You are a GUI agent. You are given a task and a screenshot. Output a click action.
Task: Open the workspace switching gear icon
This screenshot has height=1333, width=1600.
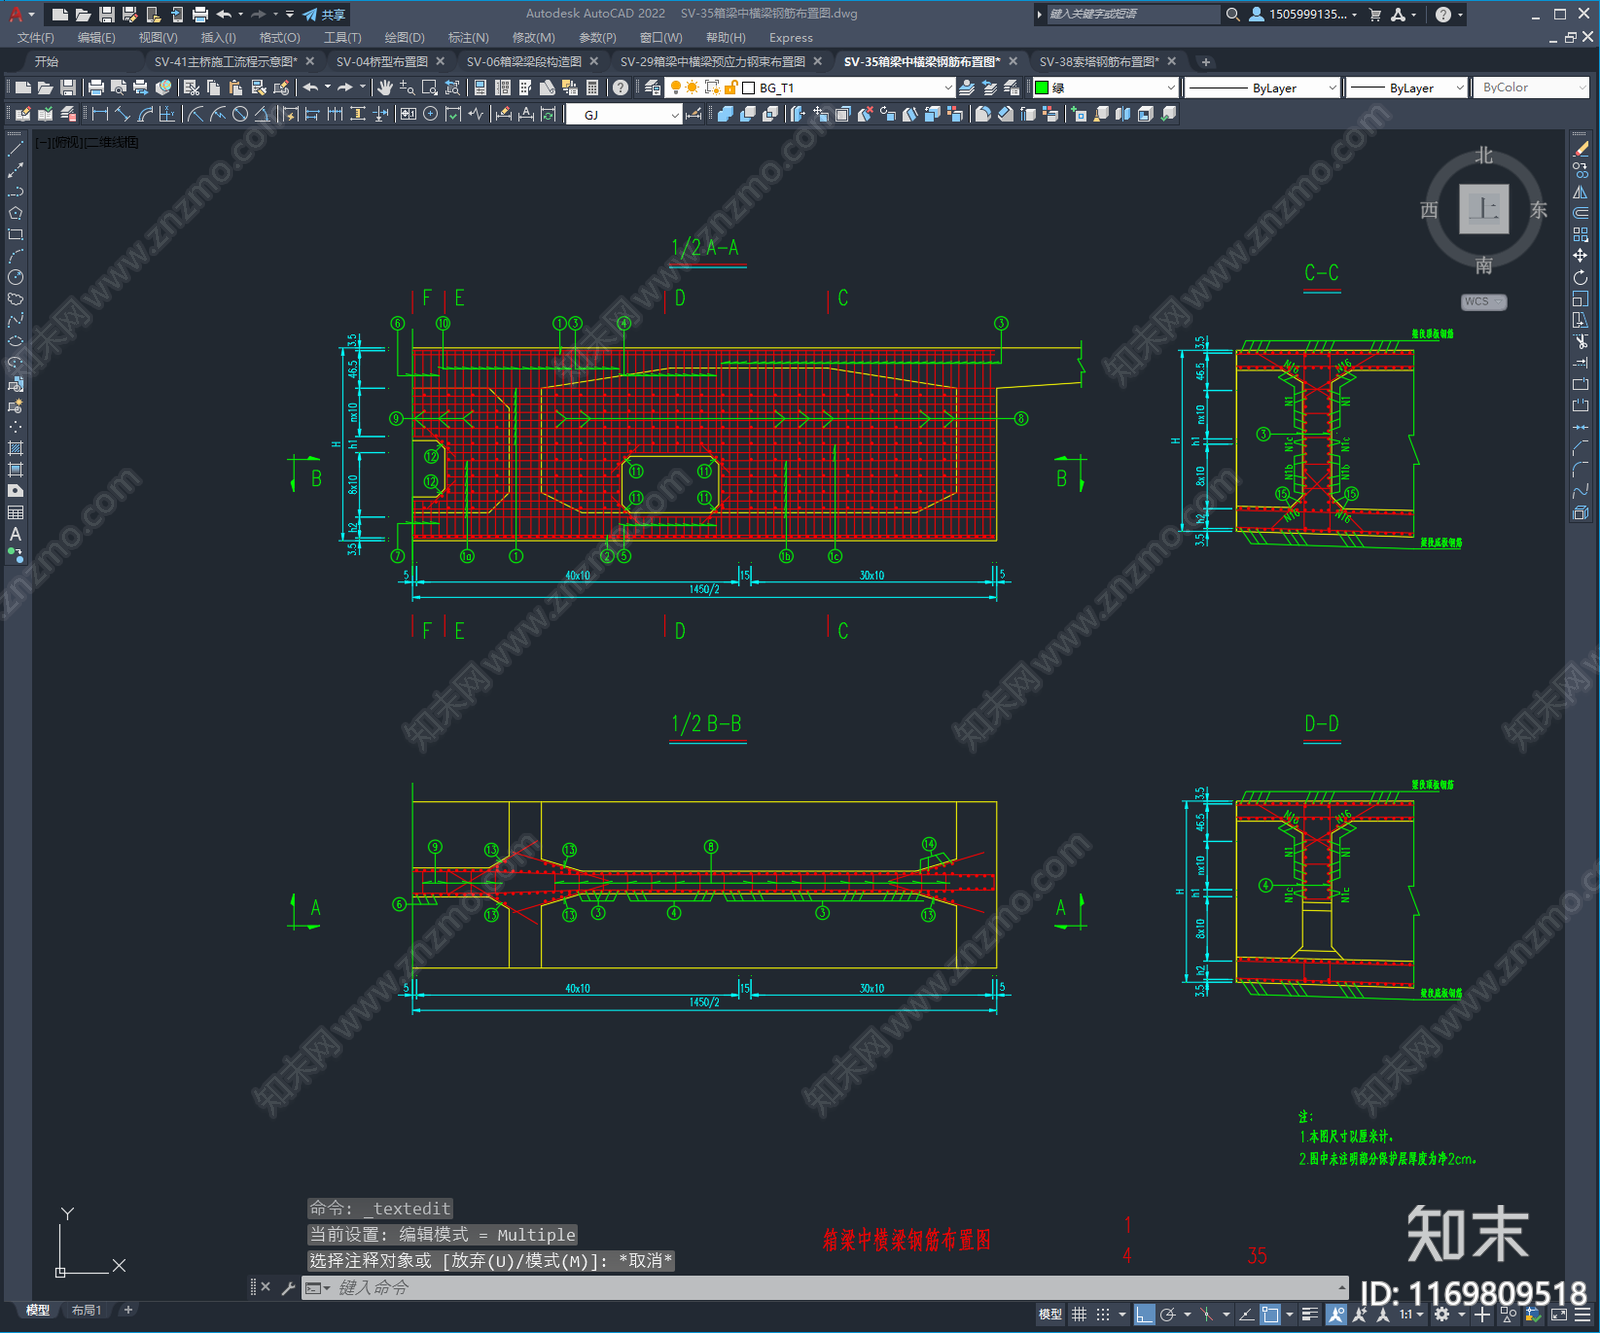[1442, 1314]
